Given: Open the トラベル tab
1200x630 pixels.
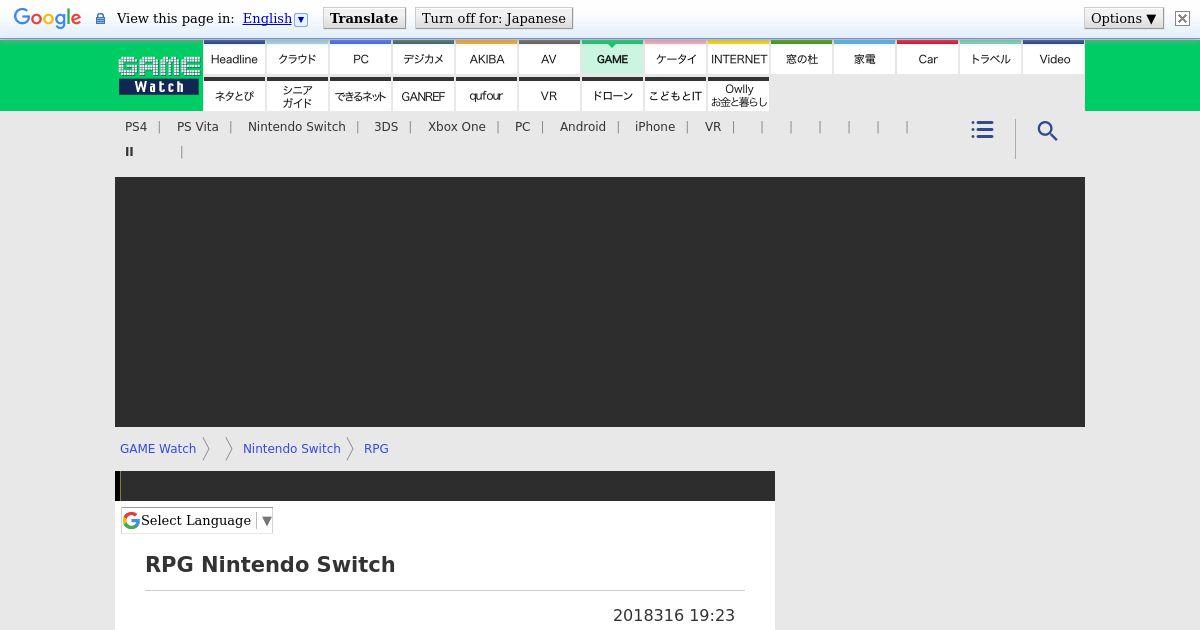Looking at the screenshot, I should 990,58.
